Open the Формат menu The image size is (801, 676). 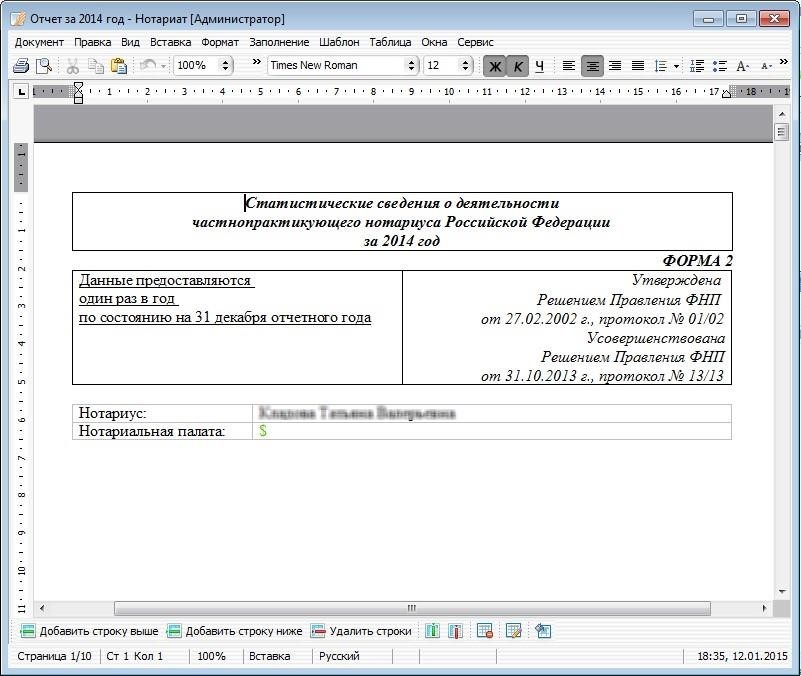tap(220, 42)
